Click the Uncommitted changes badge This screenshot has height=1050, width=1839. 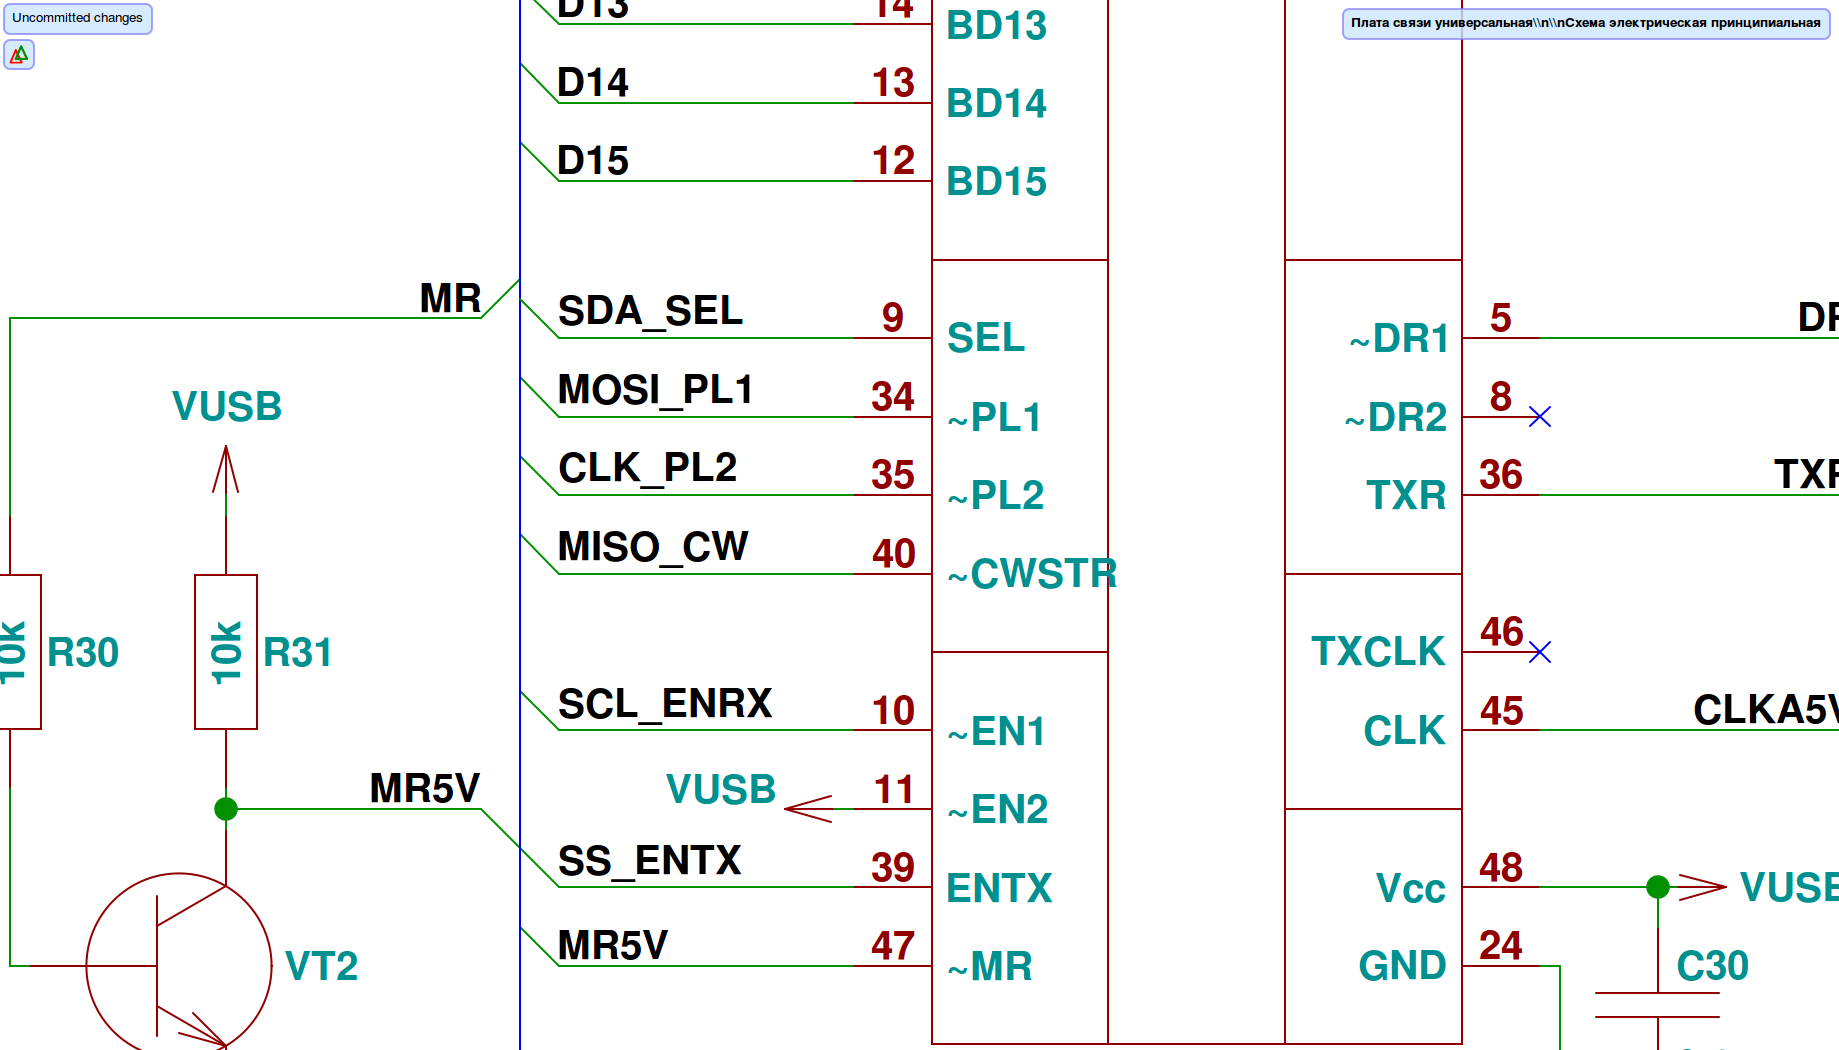click(x=77, y=18)
